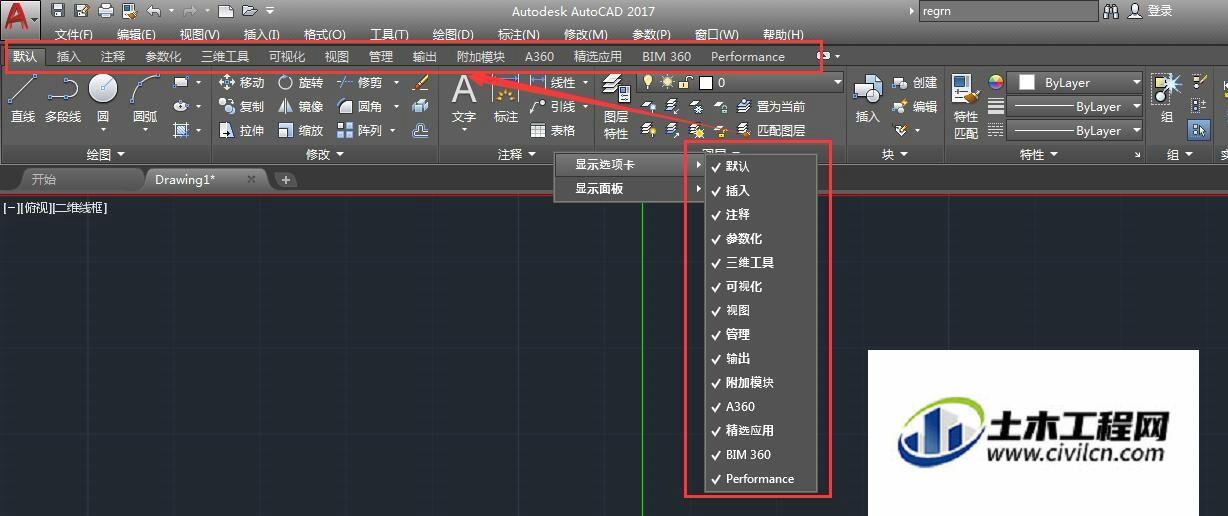Select the Rotate (旋转) tool
The width and height of the screenshot is (1228, 516).
[x=300, y=83]
